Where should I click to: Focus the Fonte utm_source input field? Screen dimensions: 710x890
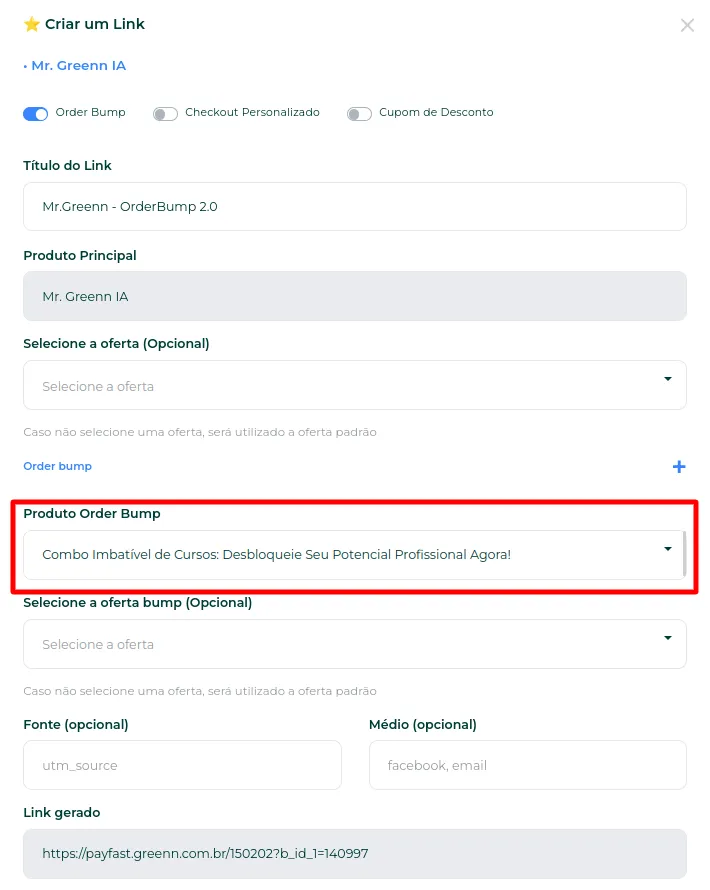[182, 765]
